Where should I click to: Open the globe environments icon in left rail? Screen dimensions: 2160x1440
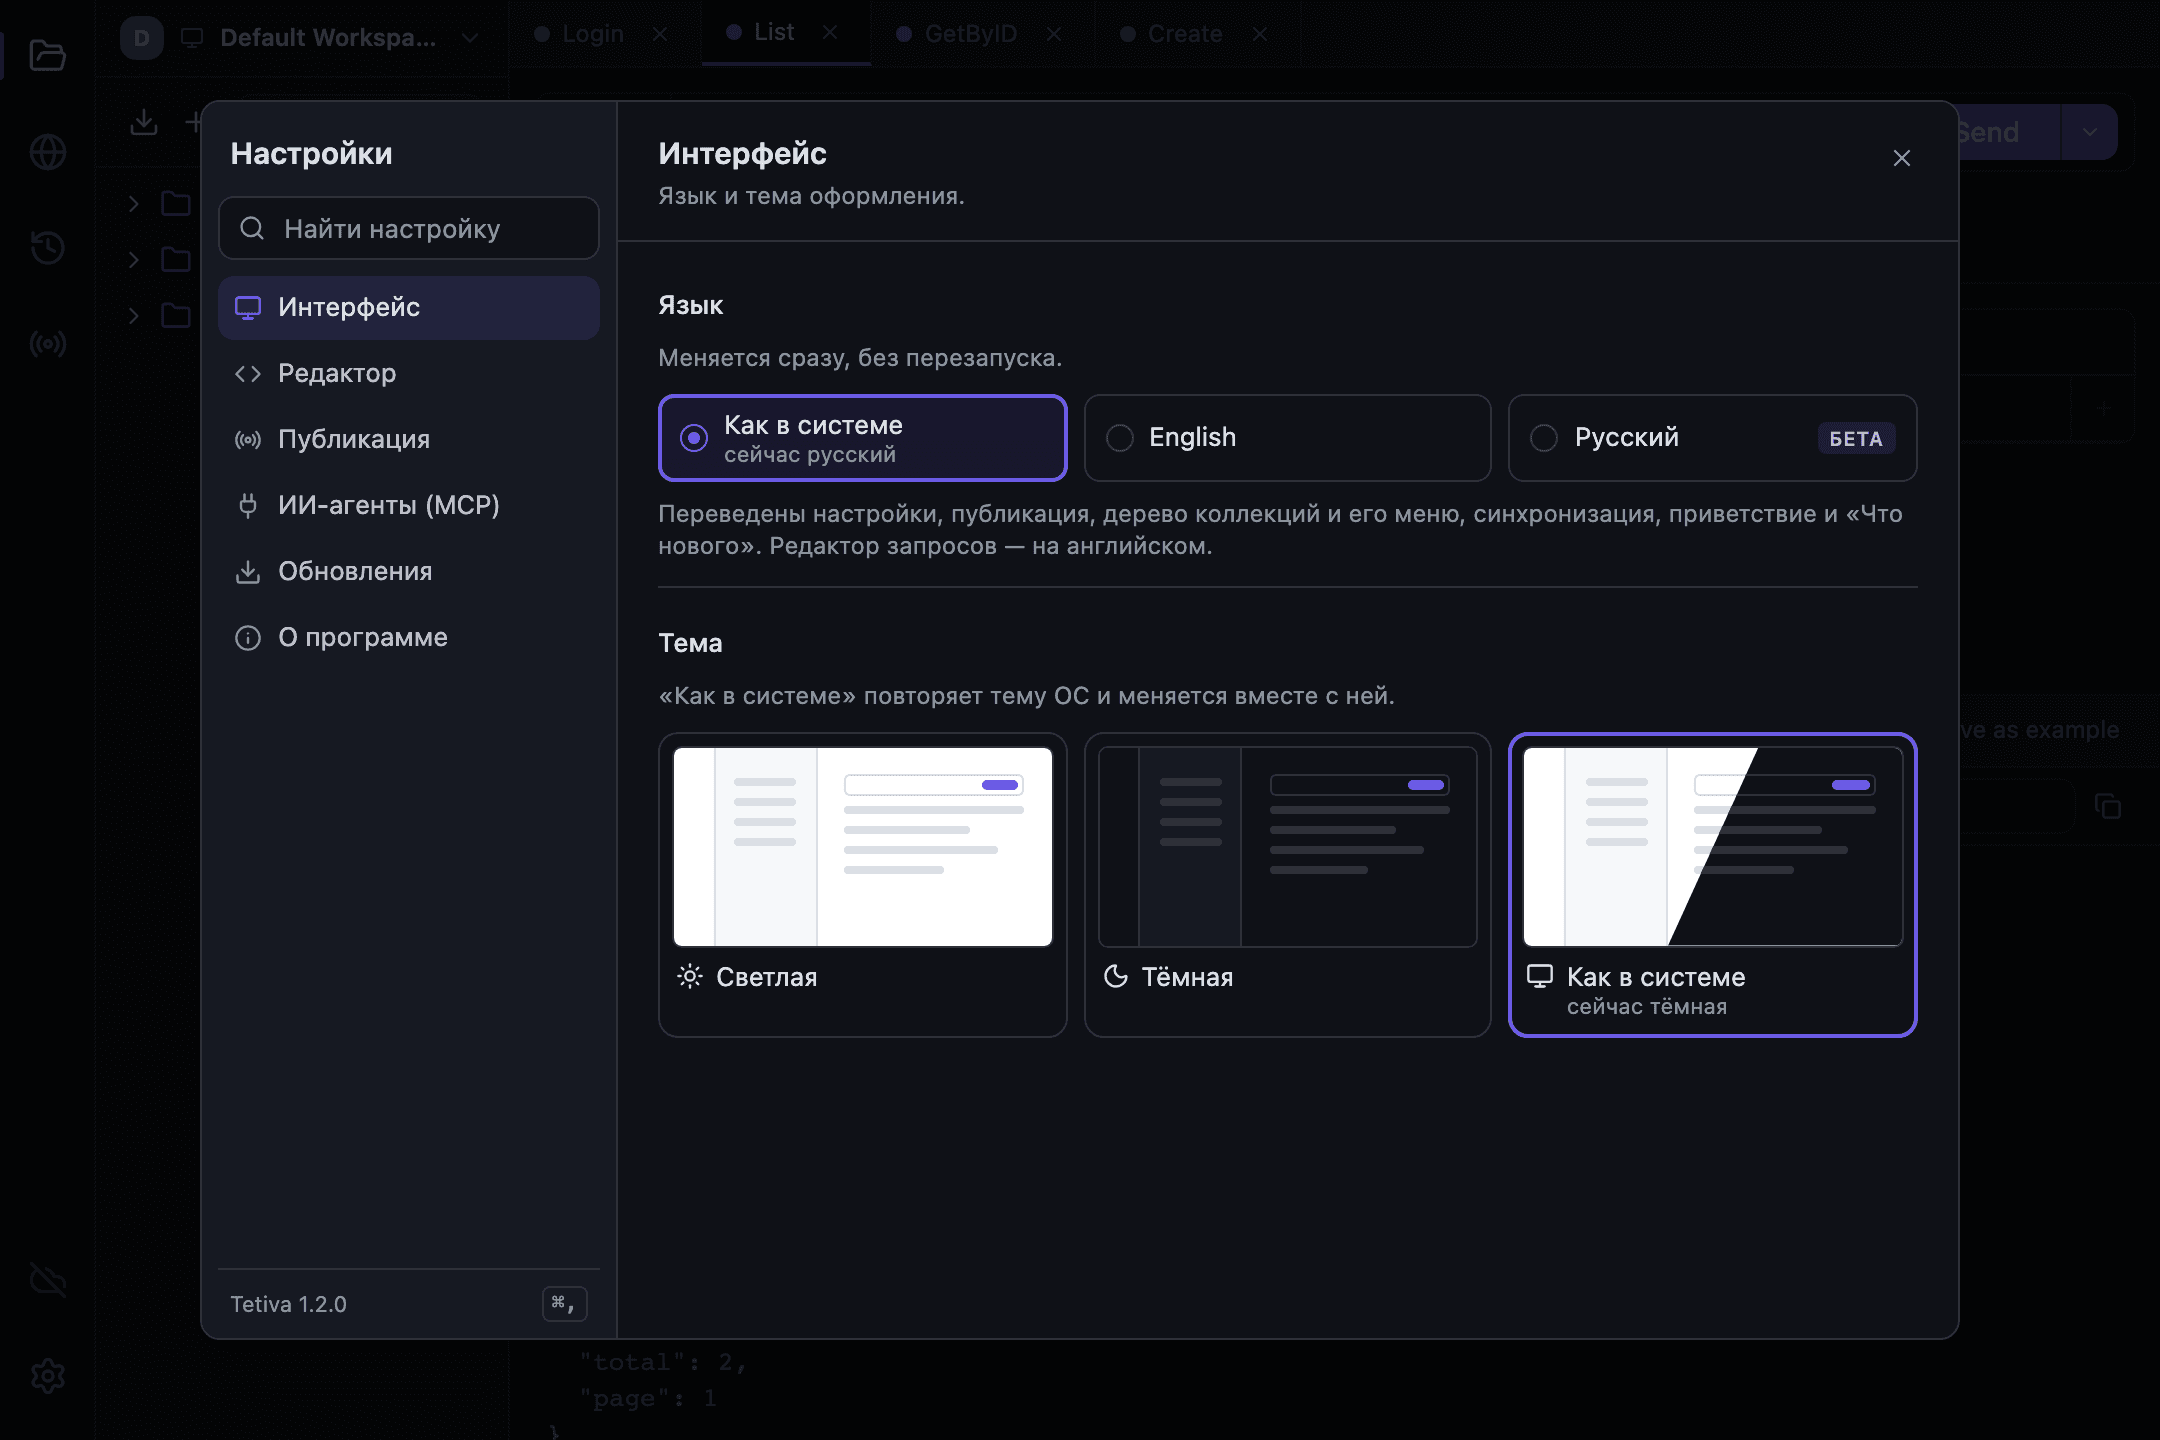click(x=47, y=152)
